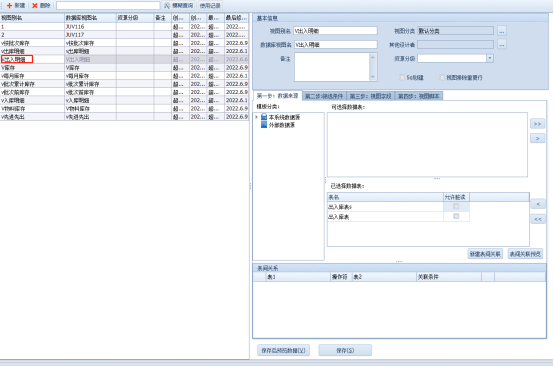
Task: Expand the 本系统数据源 tree node
Action: pos(257,117)
